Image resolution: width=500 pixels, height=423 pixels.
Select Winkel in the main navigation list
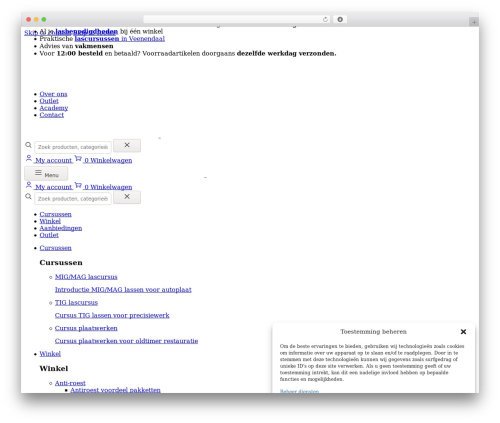(50, 221)
